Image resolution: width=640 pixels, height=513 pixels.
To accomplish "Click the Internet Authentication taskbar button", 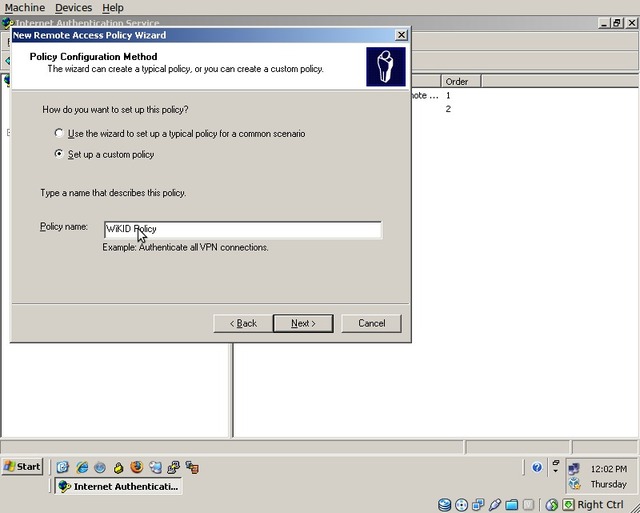I will pos(117,487).
